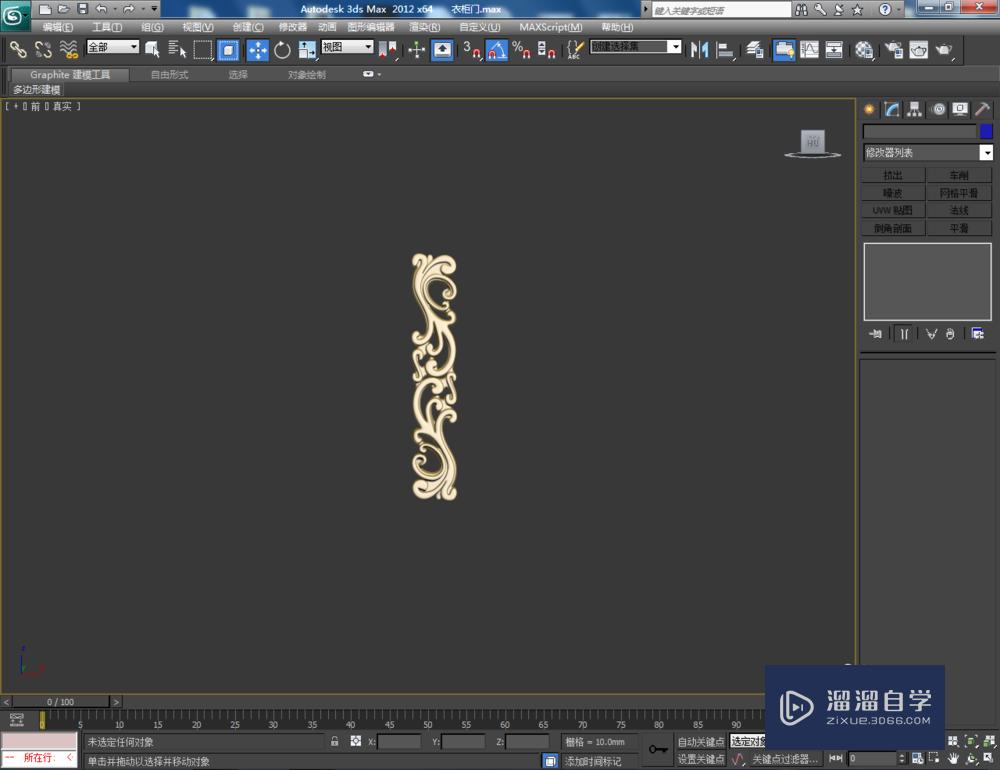Open the 渲染(R) menu
This screenshot has height=770, width=1000.
coord(425,27)
